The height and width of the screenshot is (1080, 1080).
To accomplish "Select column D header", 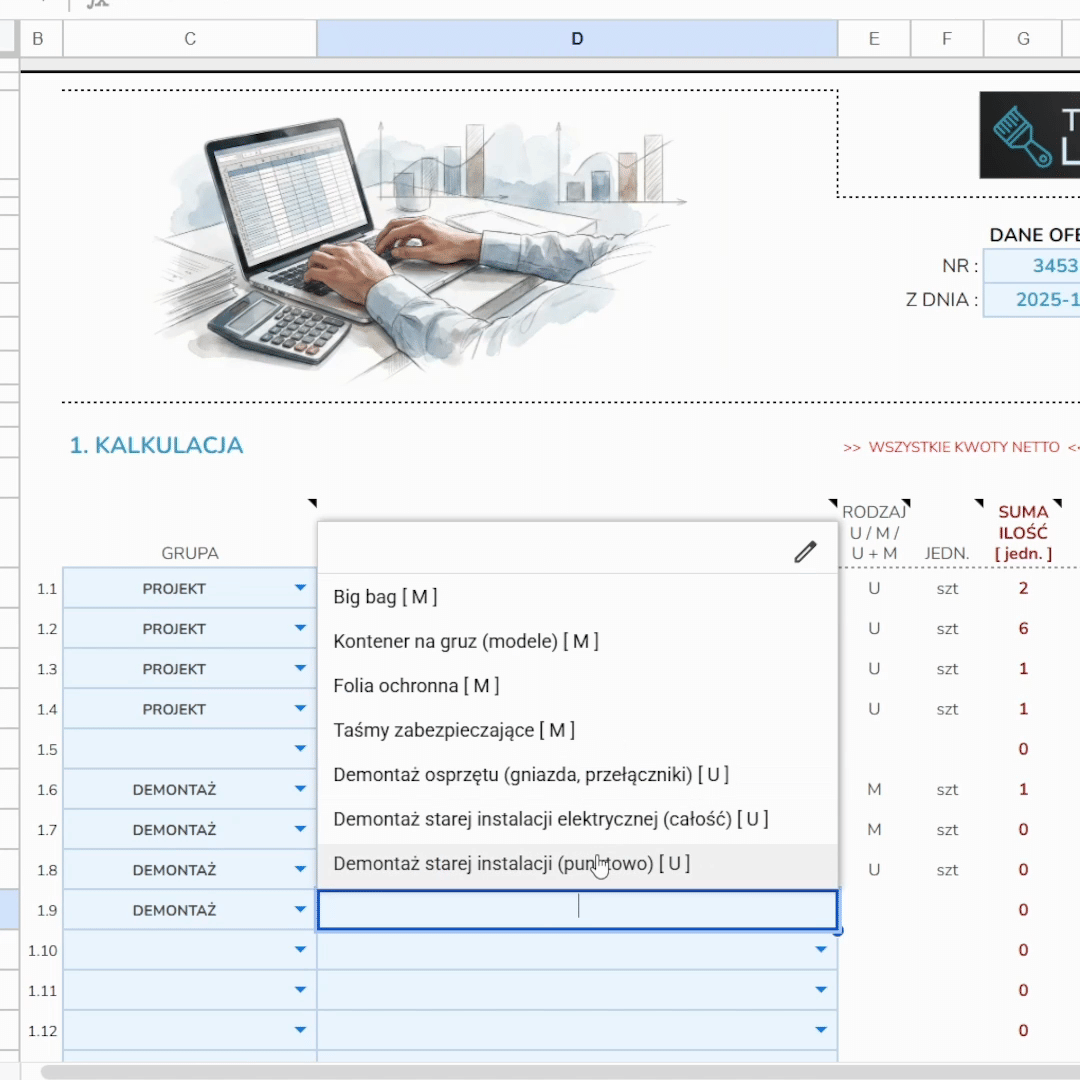I will click(x=577, y=39).
